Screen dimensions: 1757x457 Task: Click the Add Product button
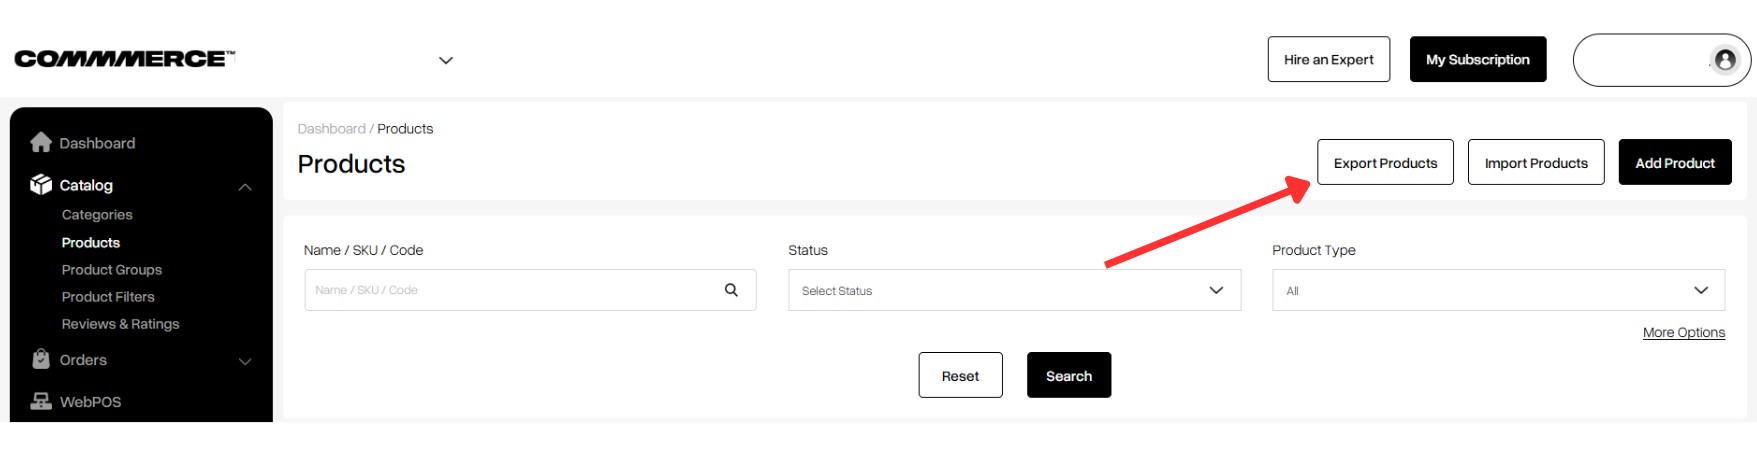pyautogui.click(x=1675, y=162)
